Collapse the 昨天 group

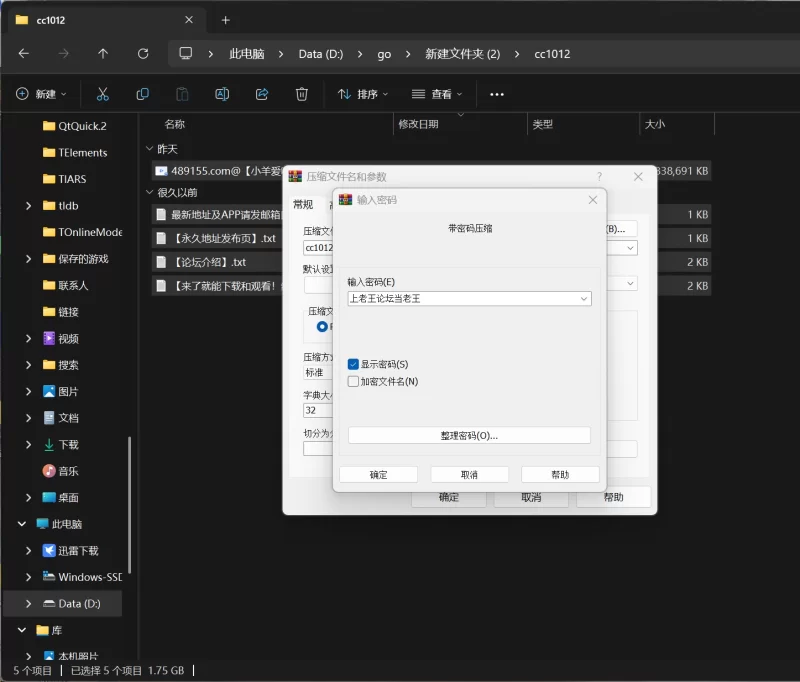click(149, 148)
